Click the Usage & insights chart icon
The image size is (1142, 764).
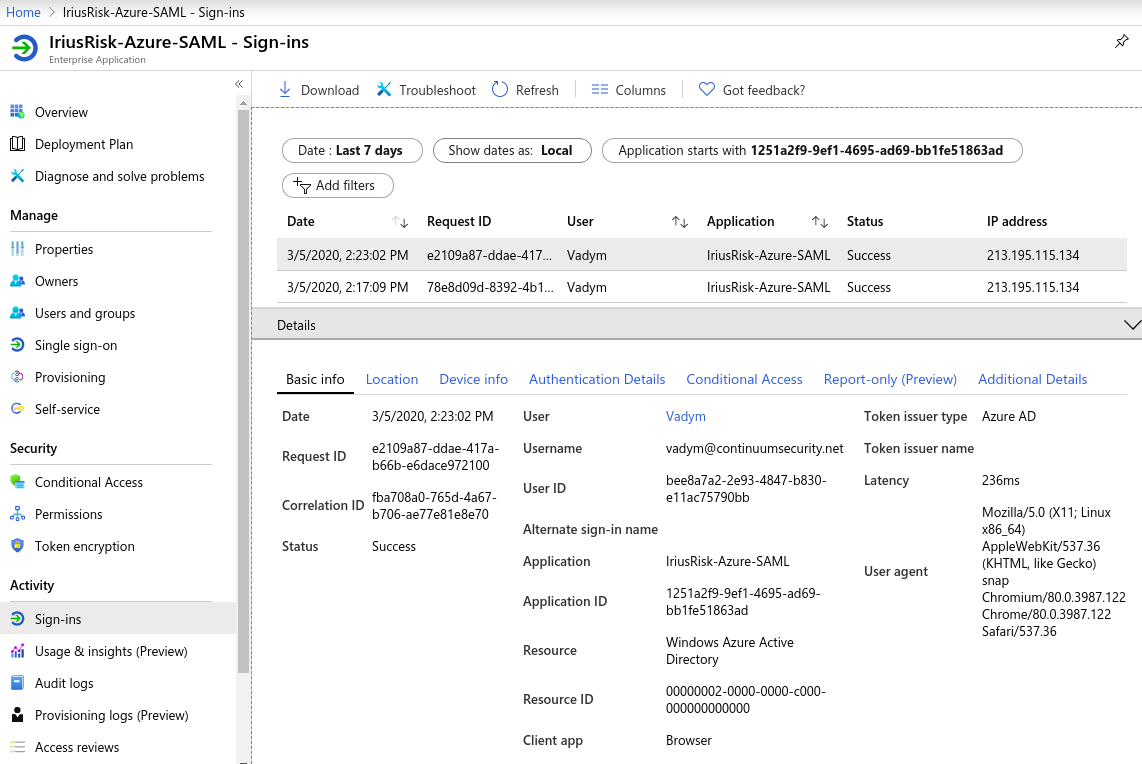coord(17,651)
